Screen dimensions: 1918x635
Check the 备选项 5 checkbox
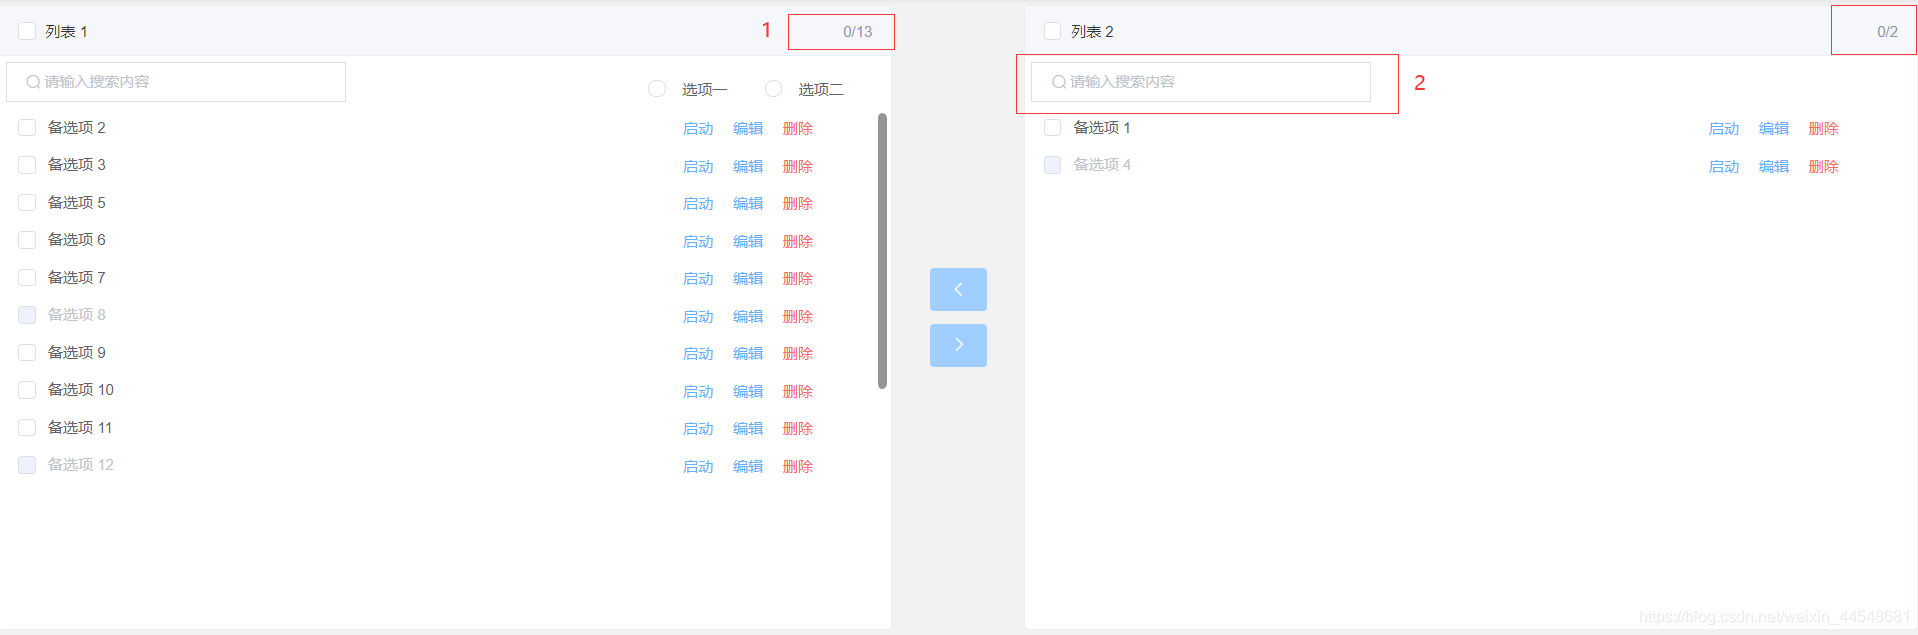pos(27,202)
